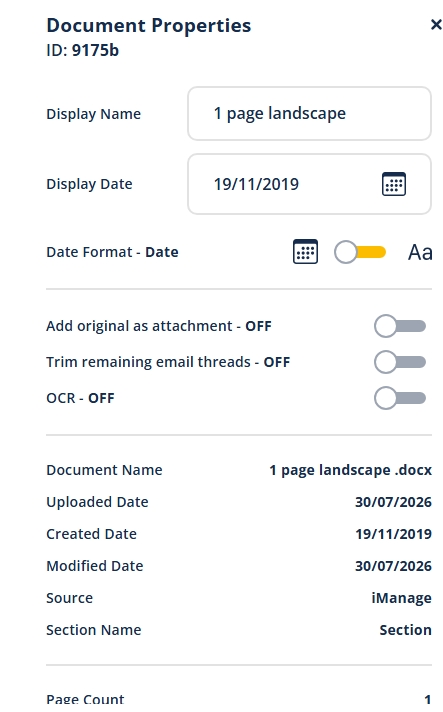
Task: Select the Created Date value 19/11/2019
Action: (x=393, y=534)
